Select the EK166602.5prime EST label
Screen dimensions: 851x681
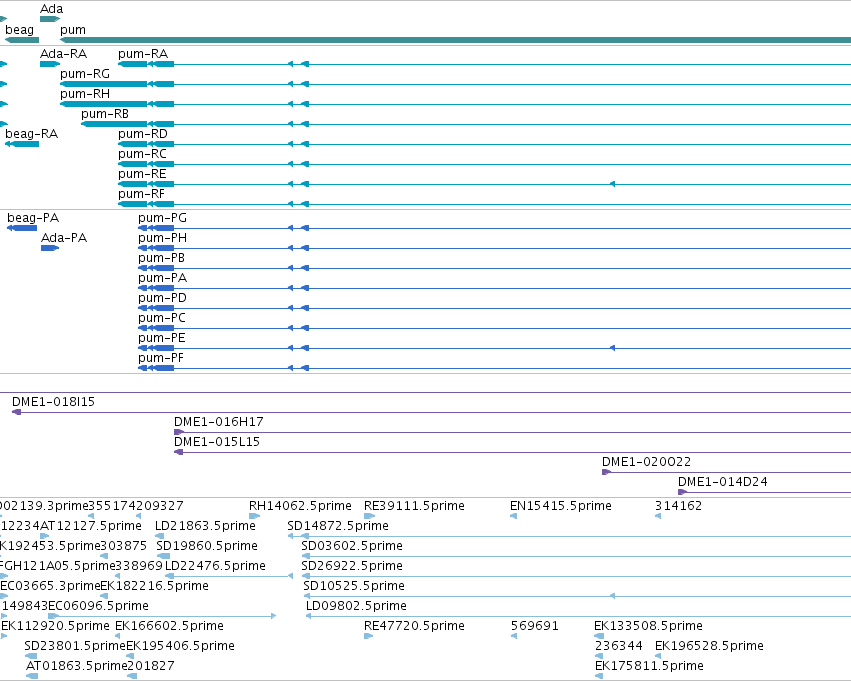point(170,627)
